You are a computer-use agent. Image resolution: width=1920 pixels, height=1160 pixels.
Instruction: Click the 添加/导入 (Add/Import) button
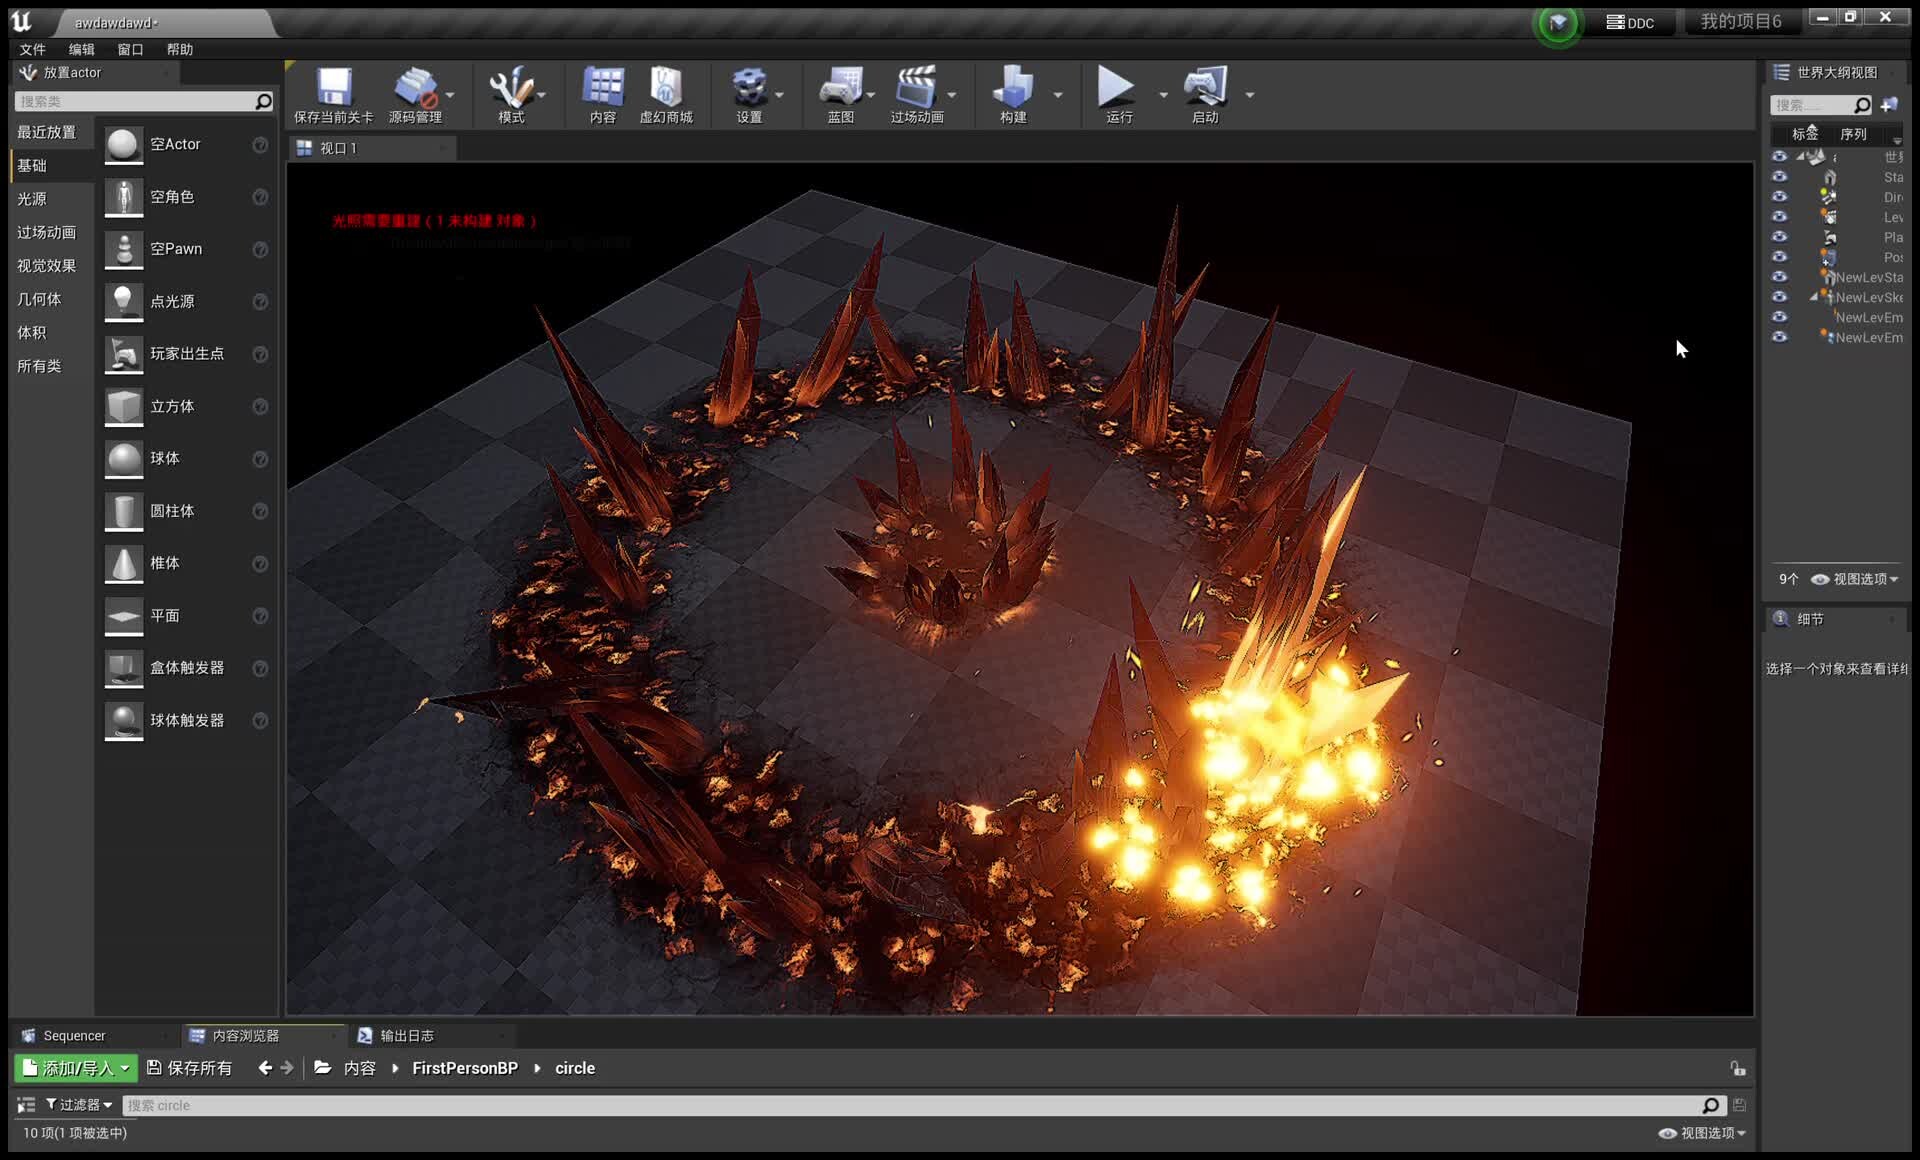coord(75,1068)
